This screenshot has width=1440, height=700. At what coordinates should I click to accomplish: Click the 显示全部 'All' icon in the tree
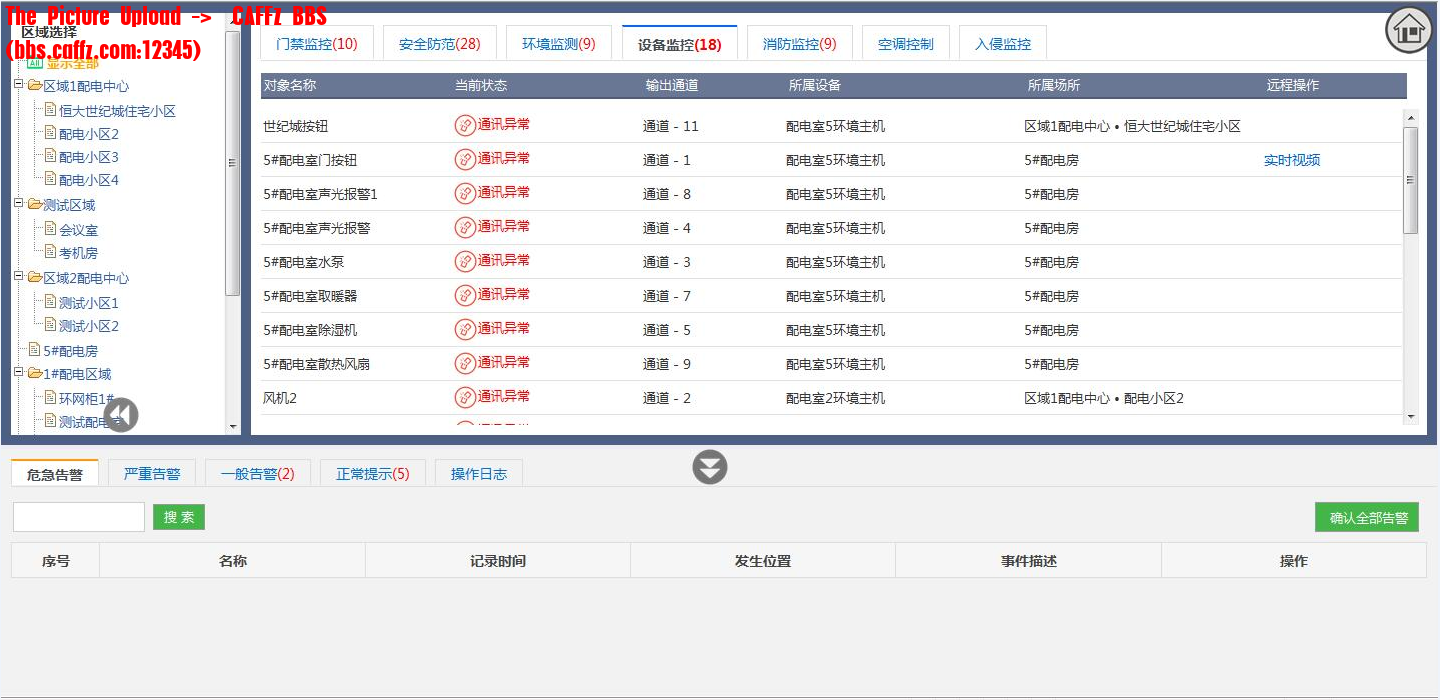click(x=34, y=63)
